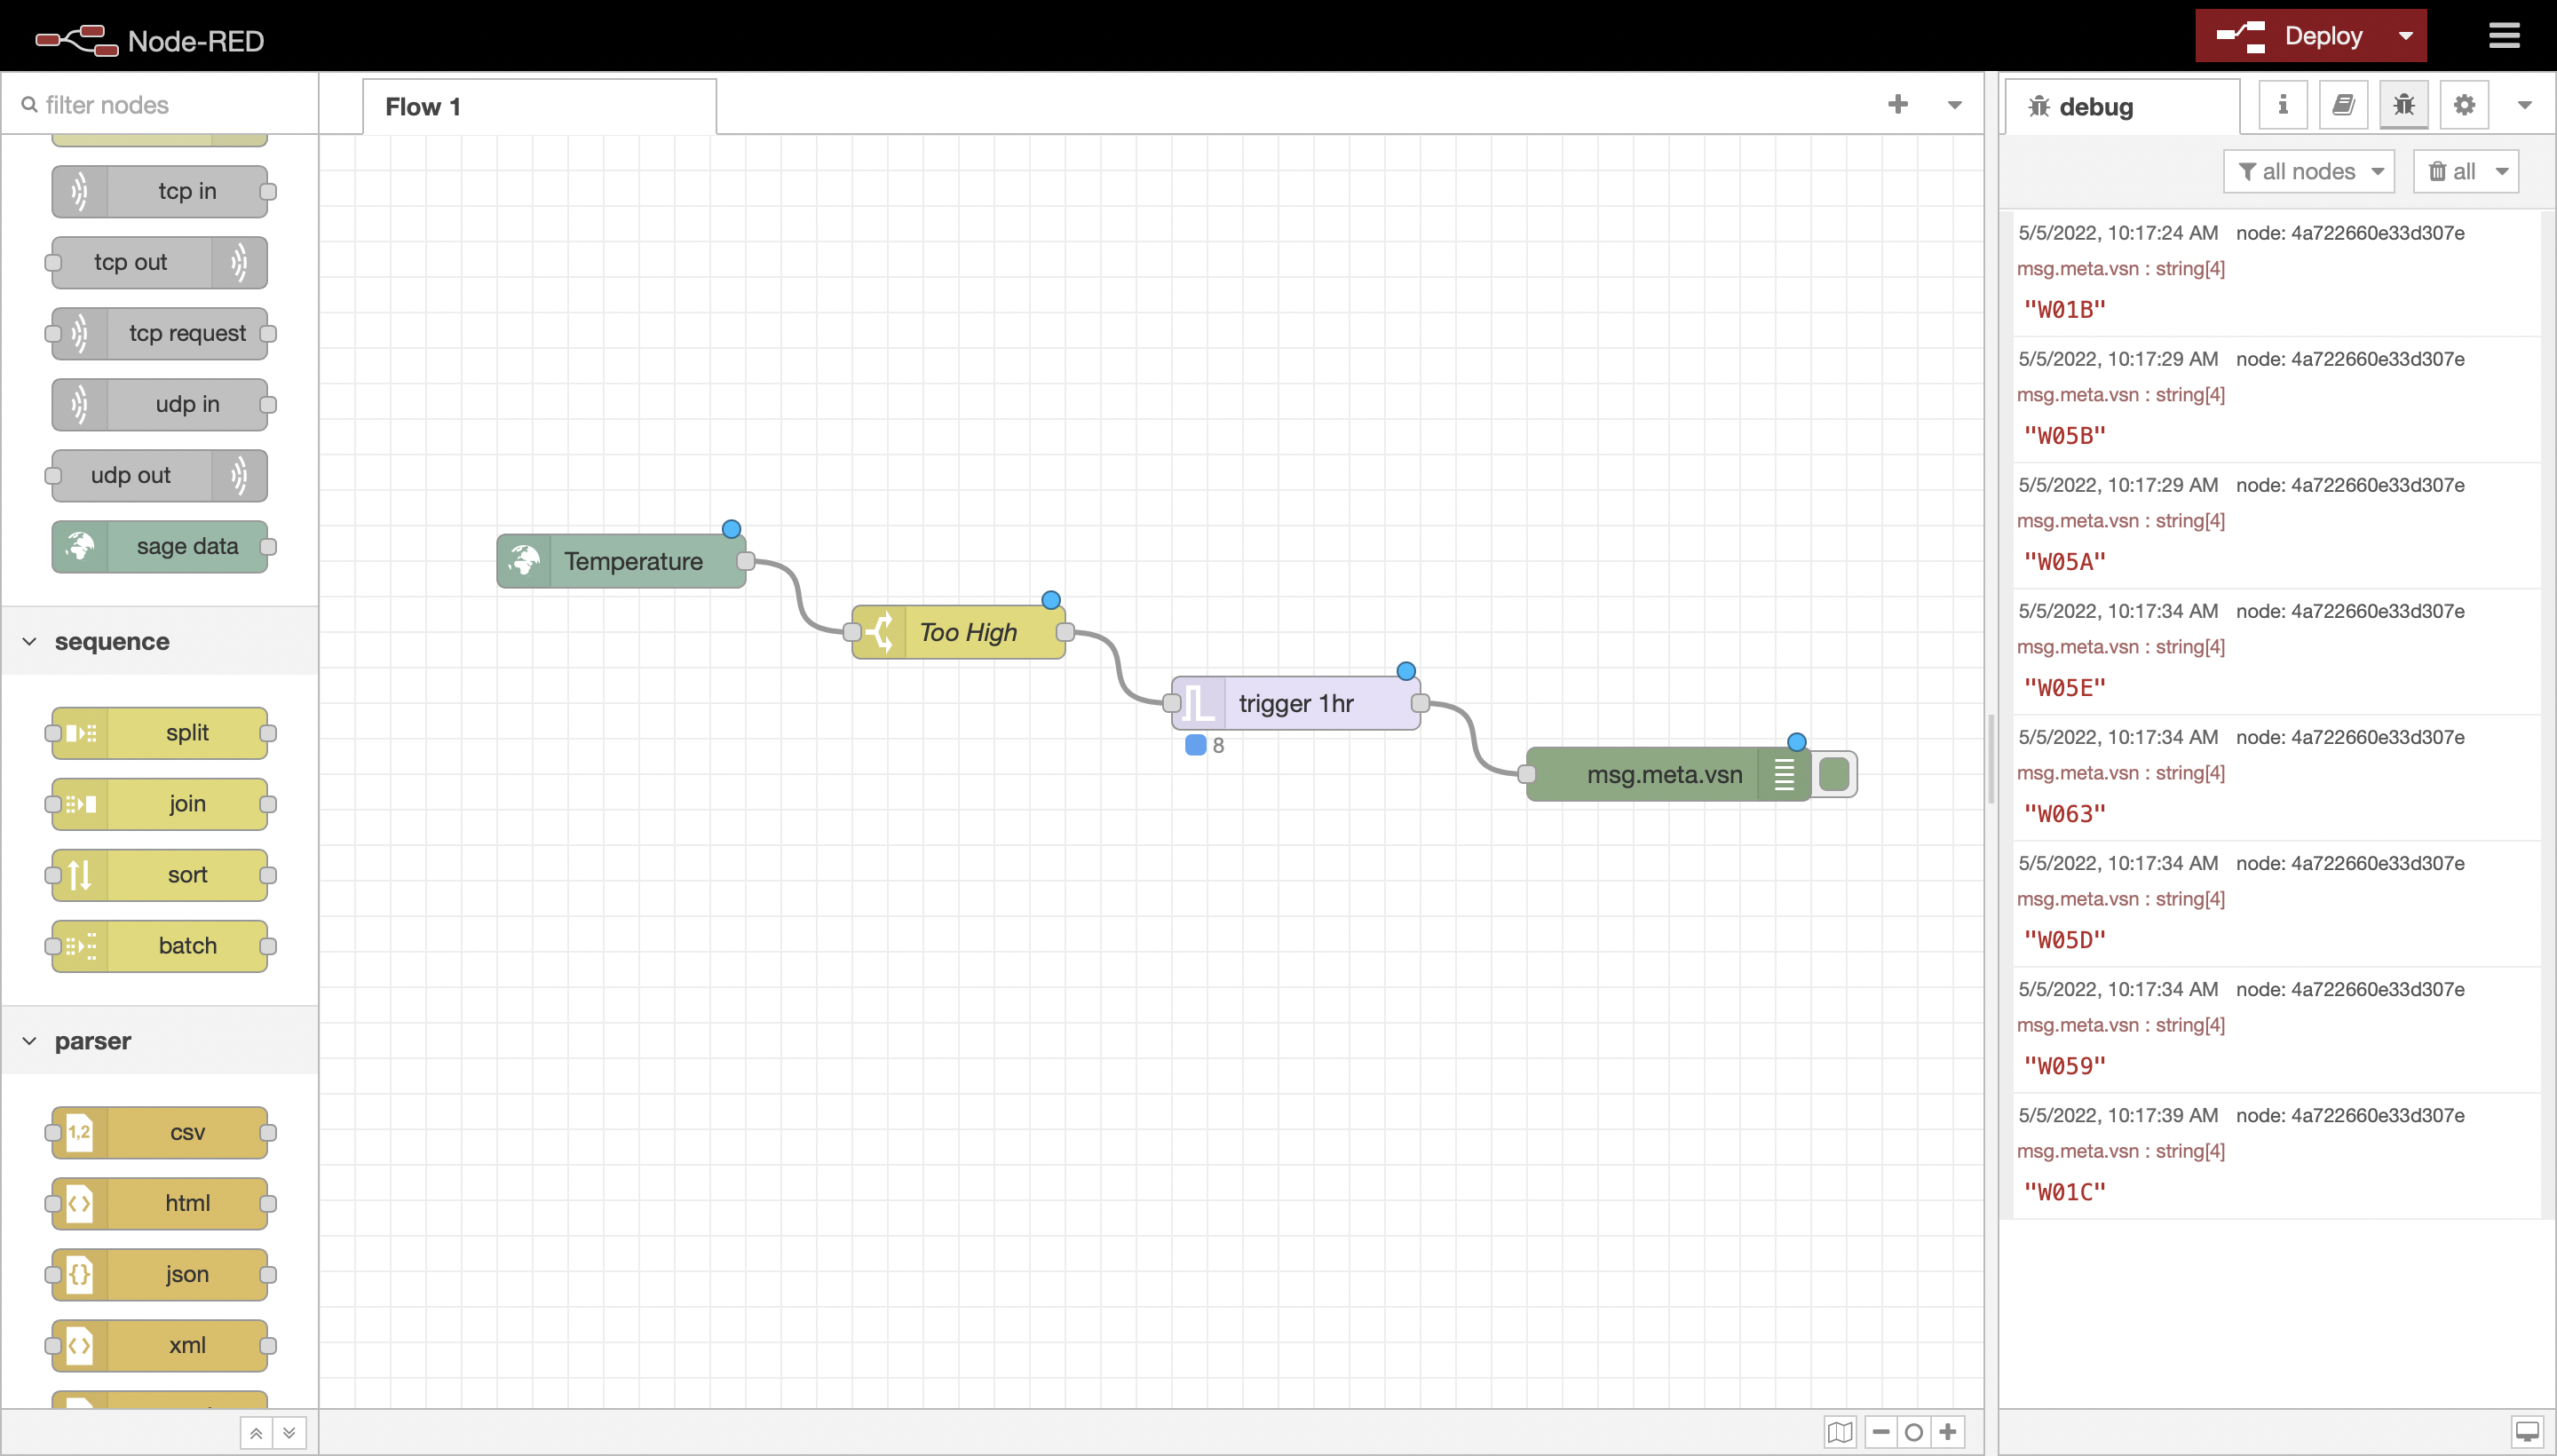Open the help book sidebar icon
The height and width of the screenshot is (1456, 2557).
(2343, 105)
